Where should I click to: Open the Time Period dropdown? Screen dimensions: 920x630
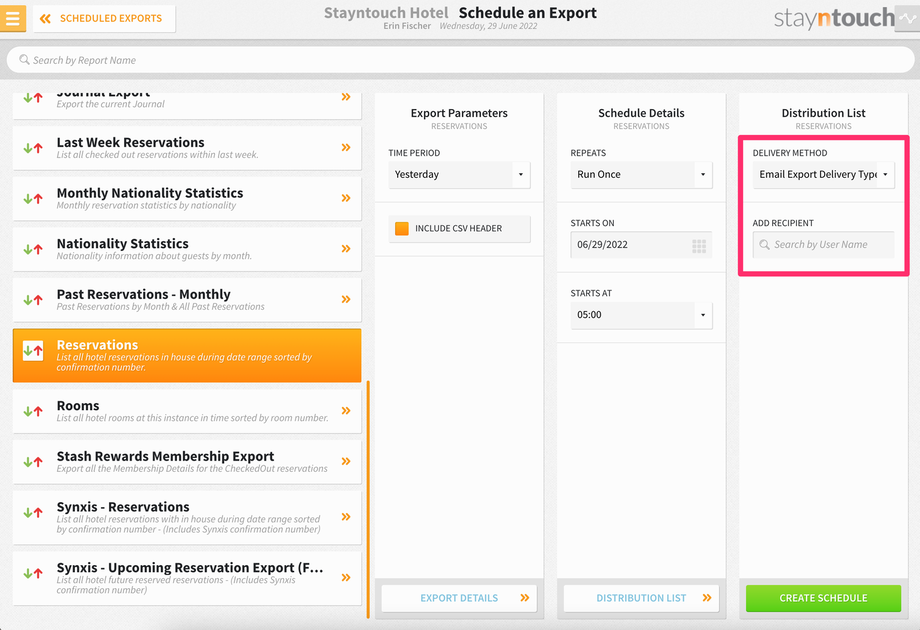tap(459, 174)
